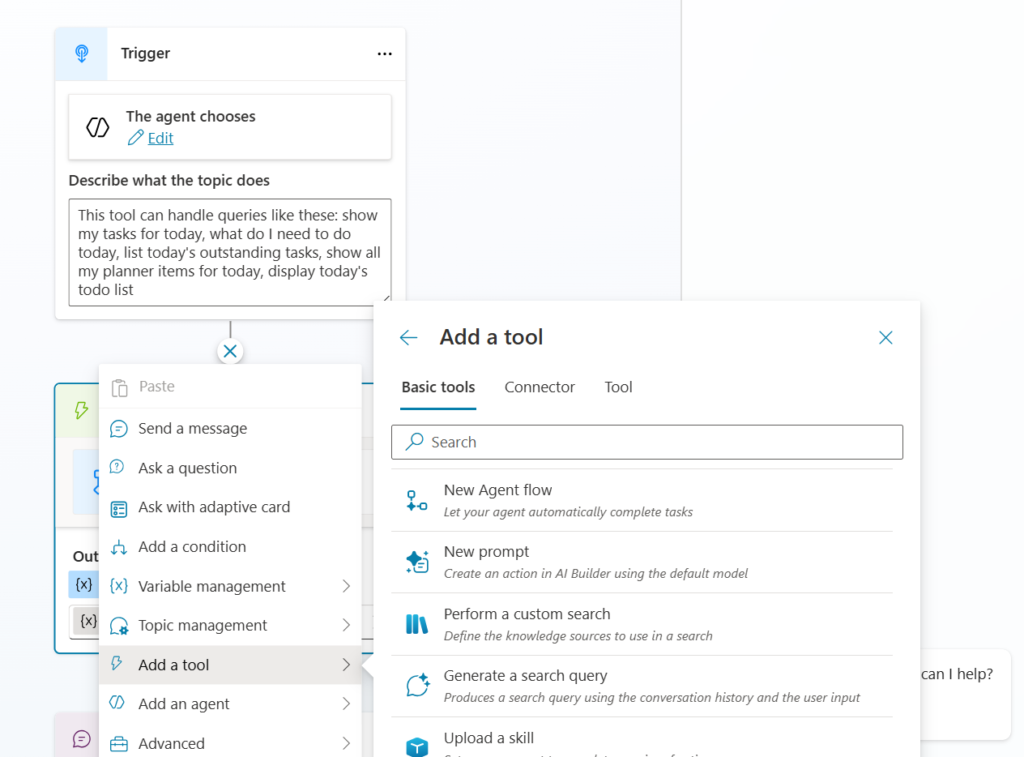Click the highlighted {x} output variable
Screen dimensions: 1024x757
pyautogui.click(x=84, y=585)
